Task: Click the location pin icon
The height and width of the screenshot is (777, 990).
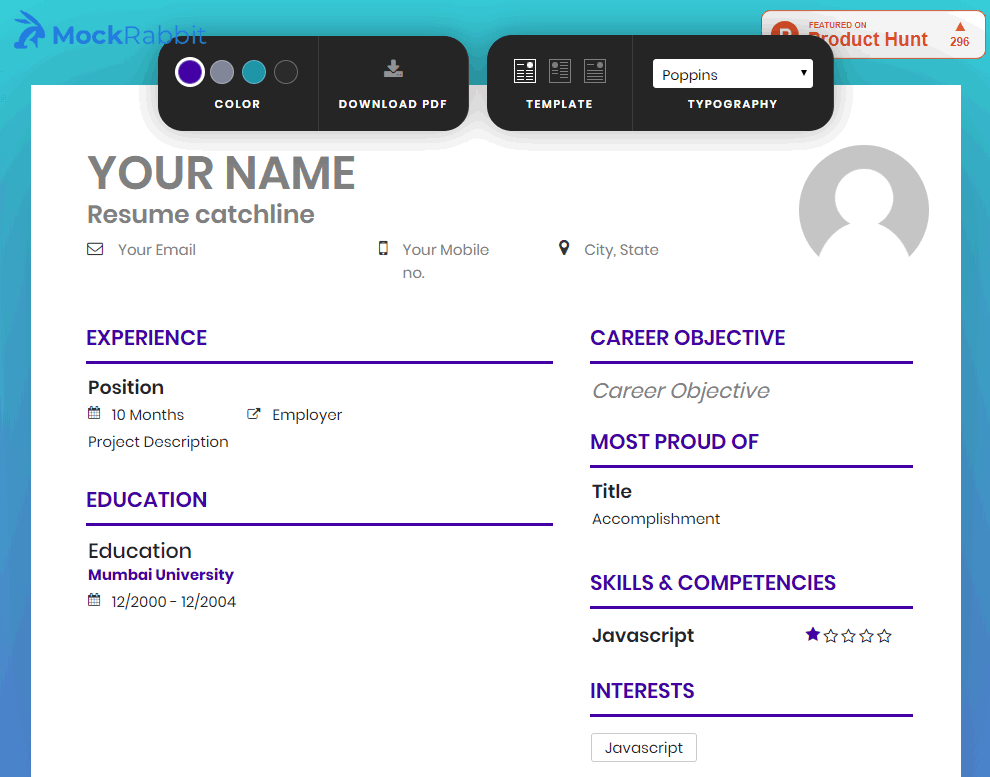Action: tap(564, 247)
